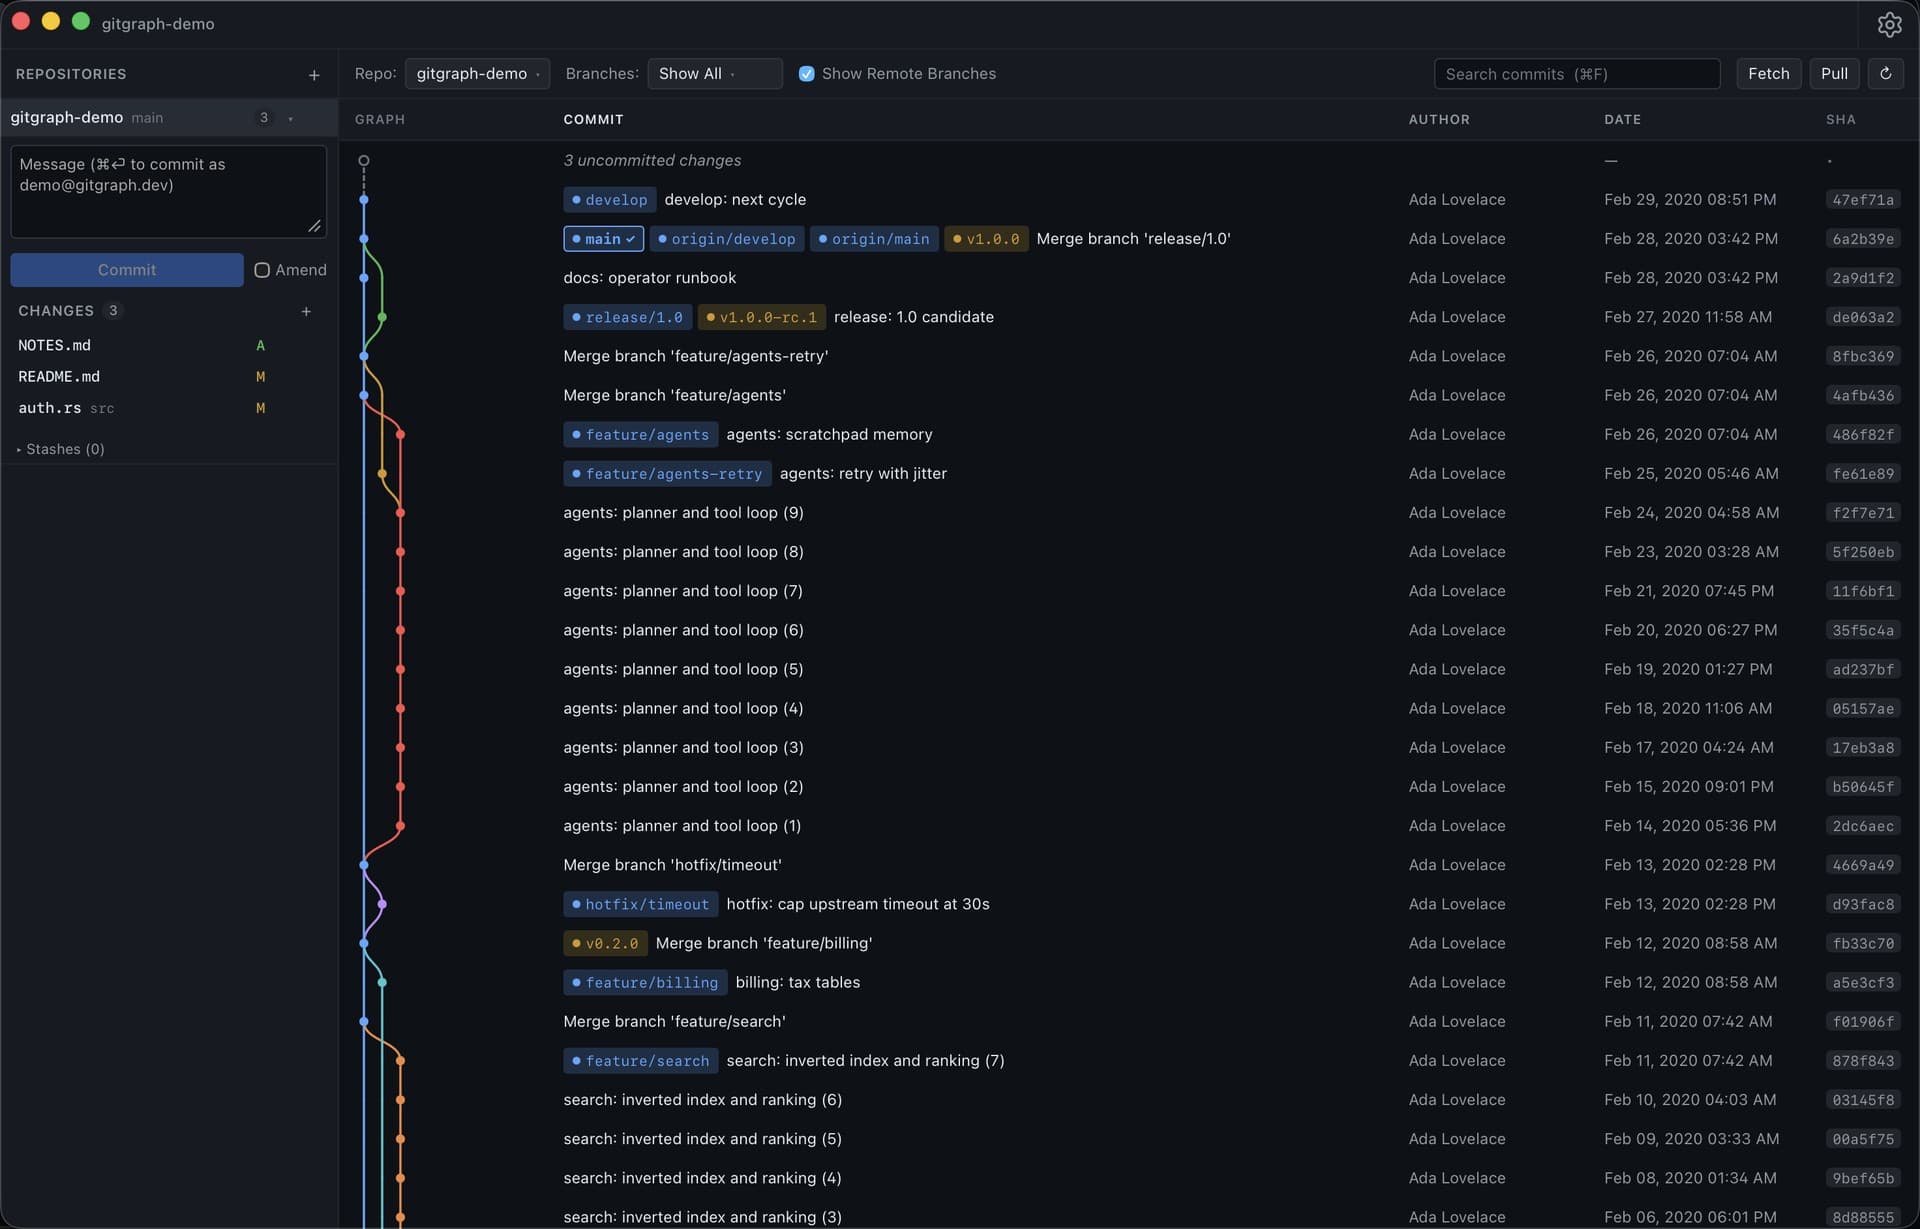
Task: Select README.md in changes list
Action: (x=169, y=377)
